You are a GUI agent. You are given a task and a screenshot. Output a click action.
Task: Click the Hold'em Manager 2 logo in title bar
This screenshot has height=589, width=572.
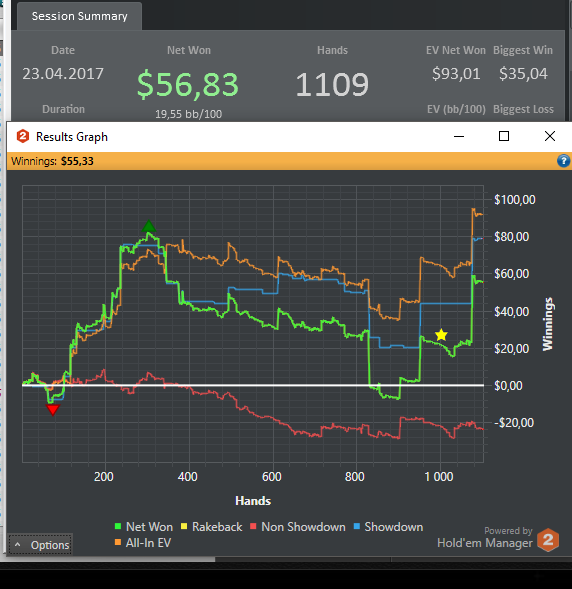[x=23, y=136]
